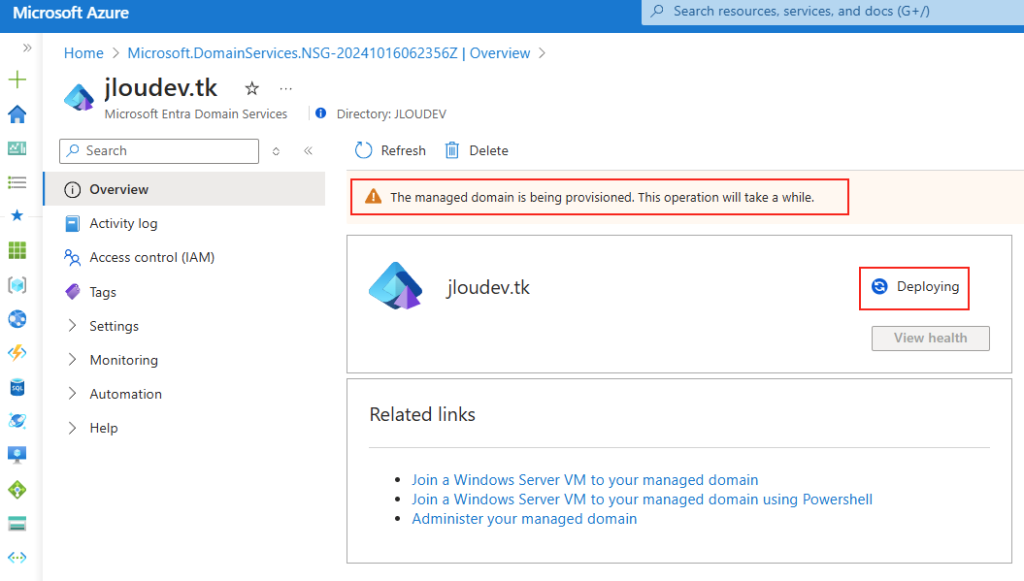Open SQL databases icon in sidebar

17,387
